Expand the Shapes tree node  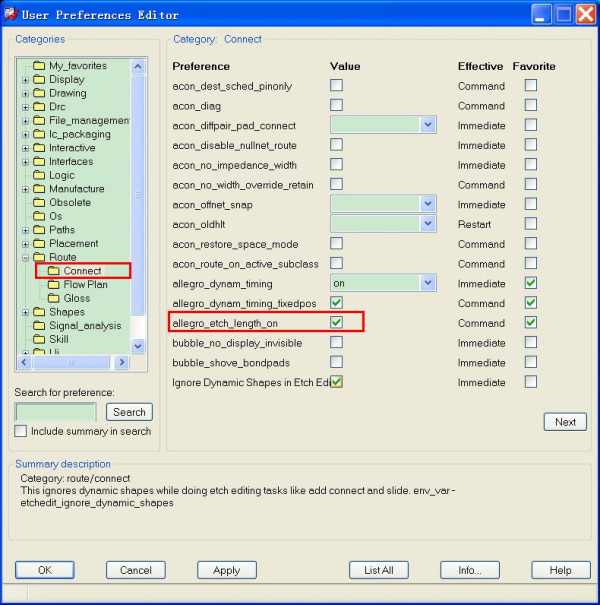click(x=25, y=313)
